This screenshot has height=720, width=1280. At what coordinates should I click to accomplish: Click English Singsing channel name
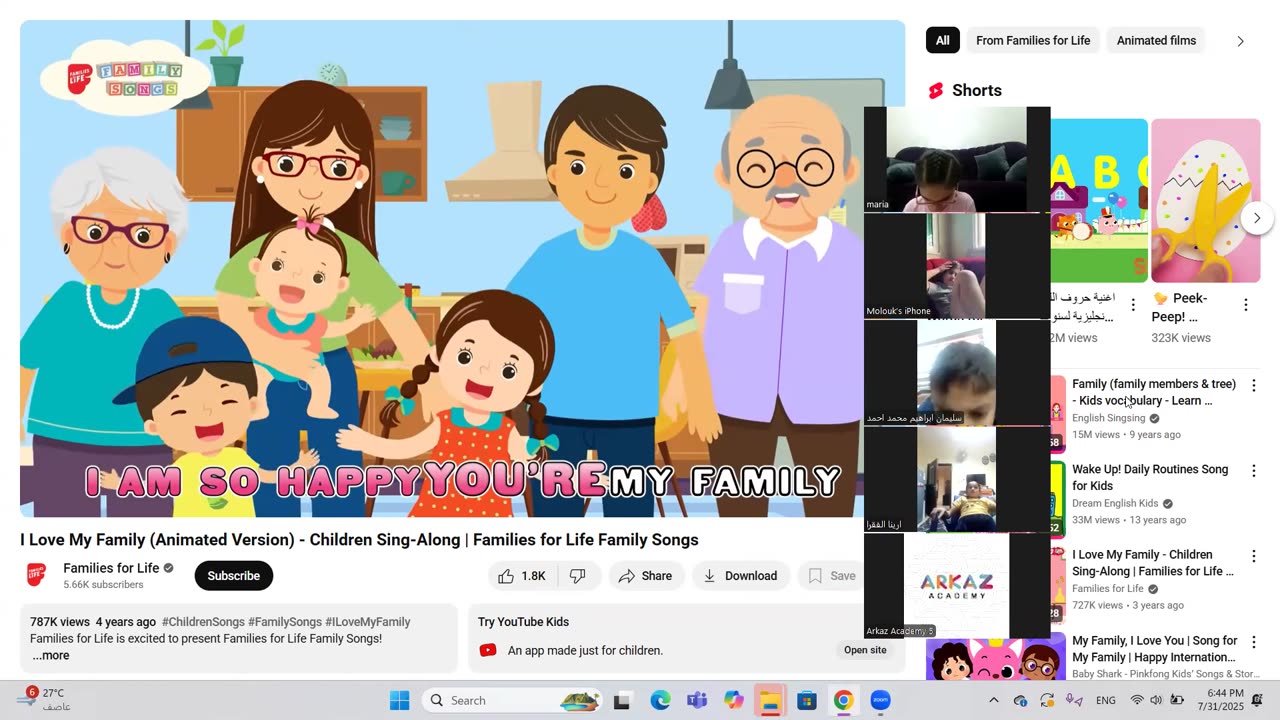tap(1109, 418)
